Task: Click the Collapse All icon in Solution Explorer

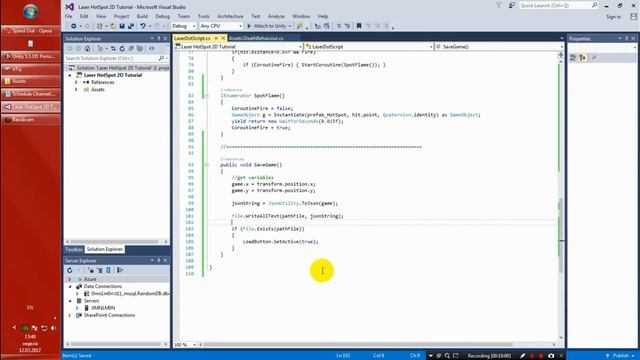Action: (131, 49)
